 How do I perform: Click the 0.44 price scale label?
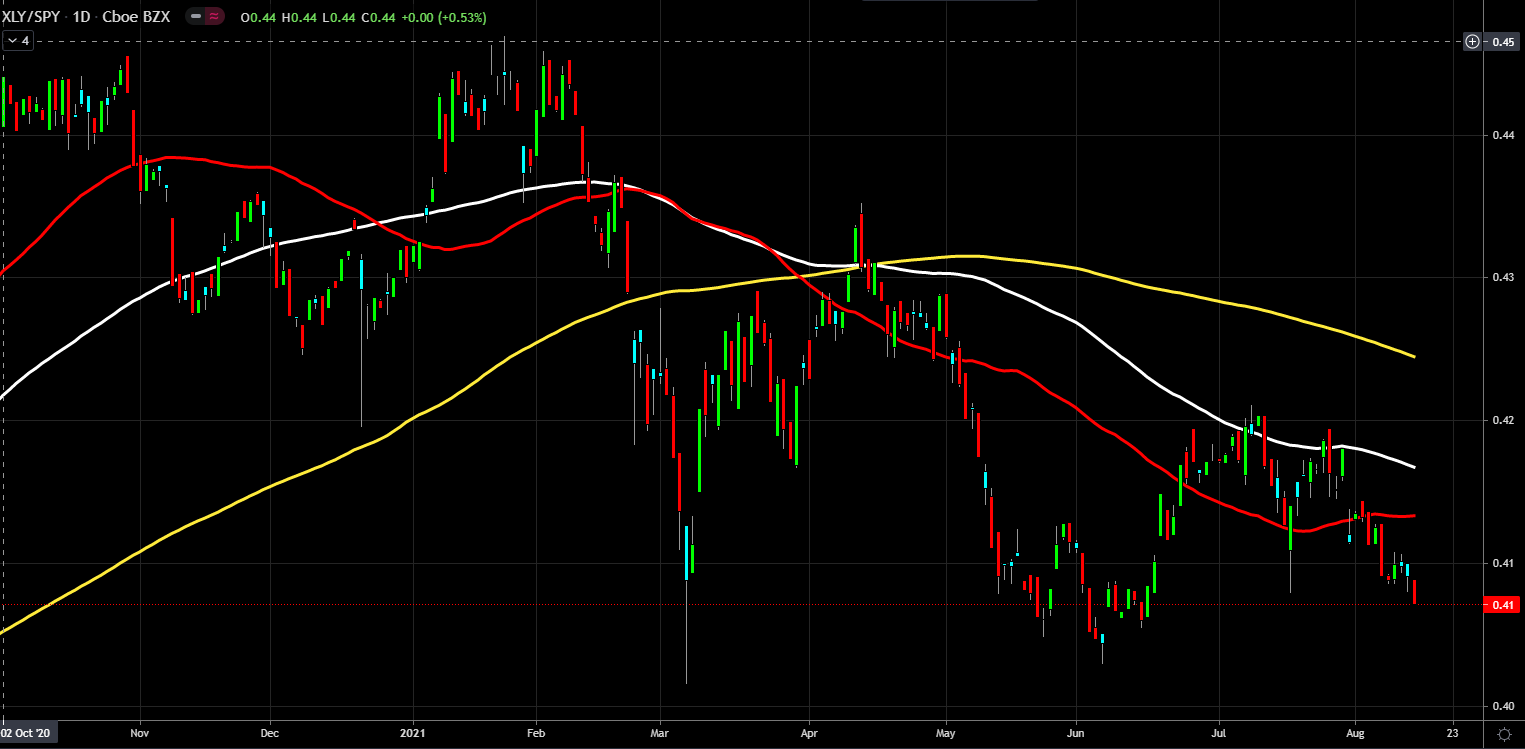[1502, 135]
